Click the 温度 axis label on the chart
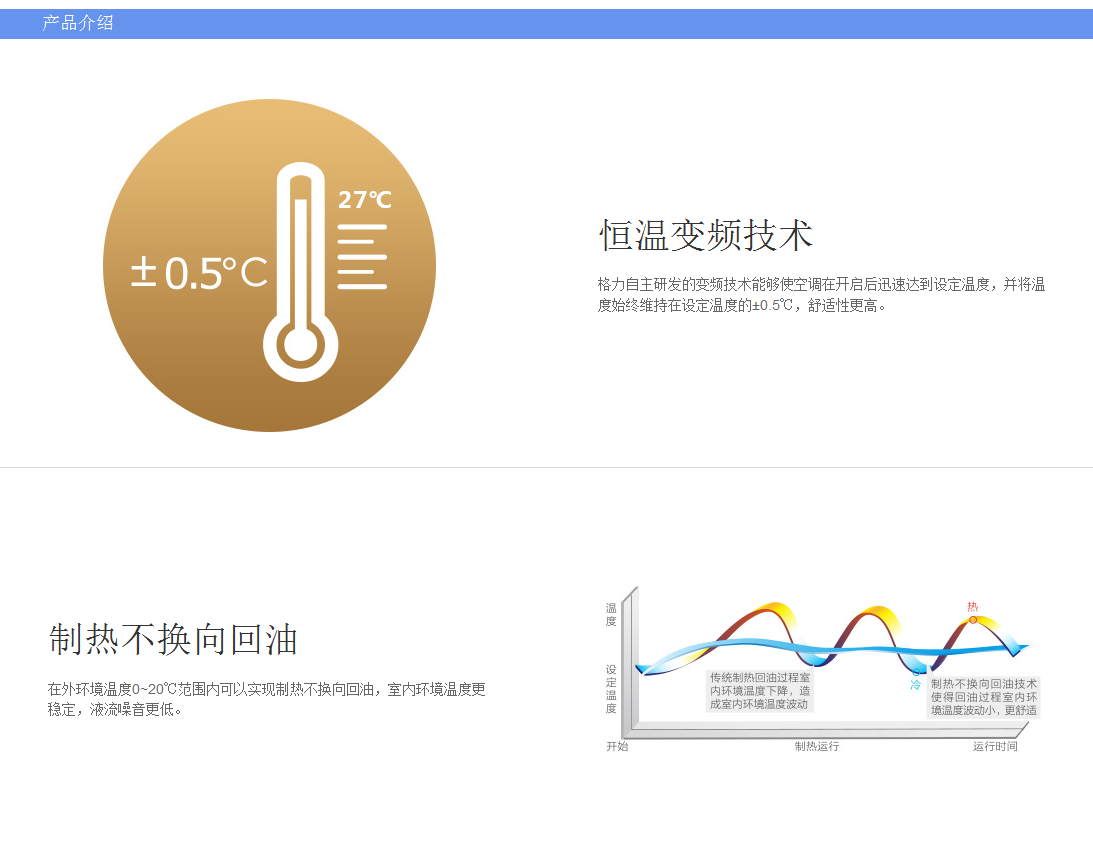The height and width of the screenshot is (850, 1093). point(611,614)
